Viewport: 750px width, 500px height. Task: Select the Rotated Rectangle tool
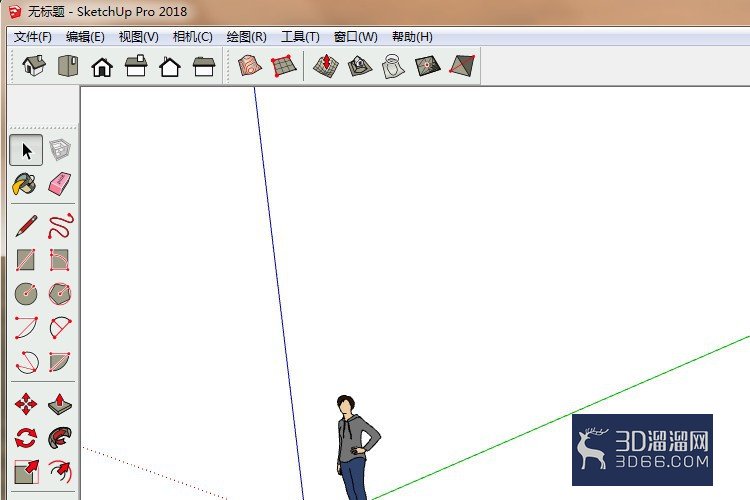click(x=60, y=260)
